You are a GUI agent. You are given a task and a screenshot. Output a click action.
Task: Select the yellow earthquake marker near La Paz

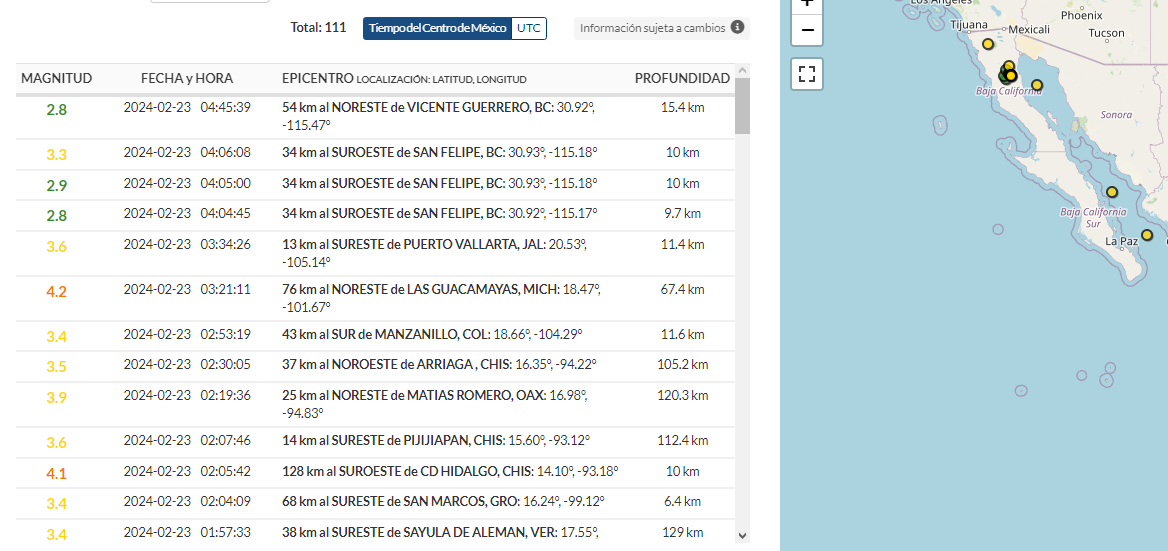pos(1147,235)
